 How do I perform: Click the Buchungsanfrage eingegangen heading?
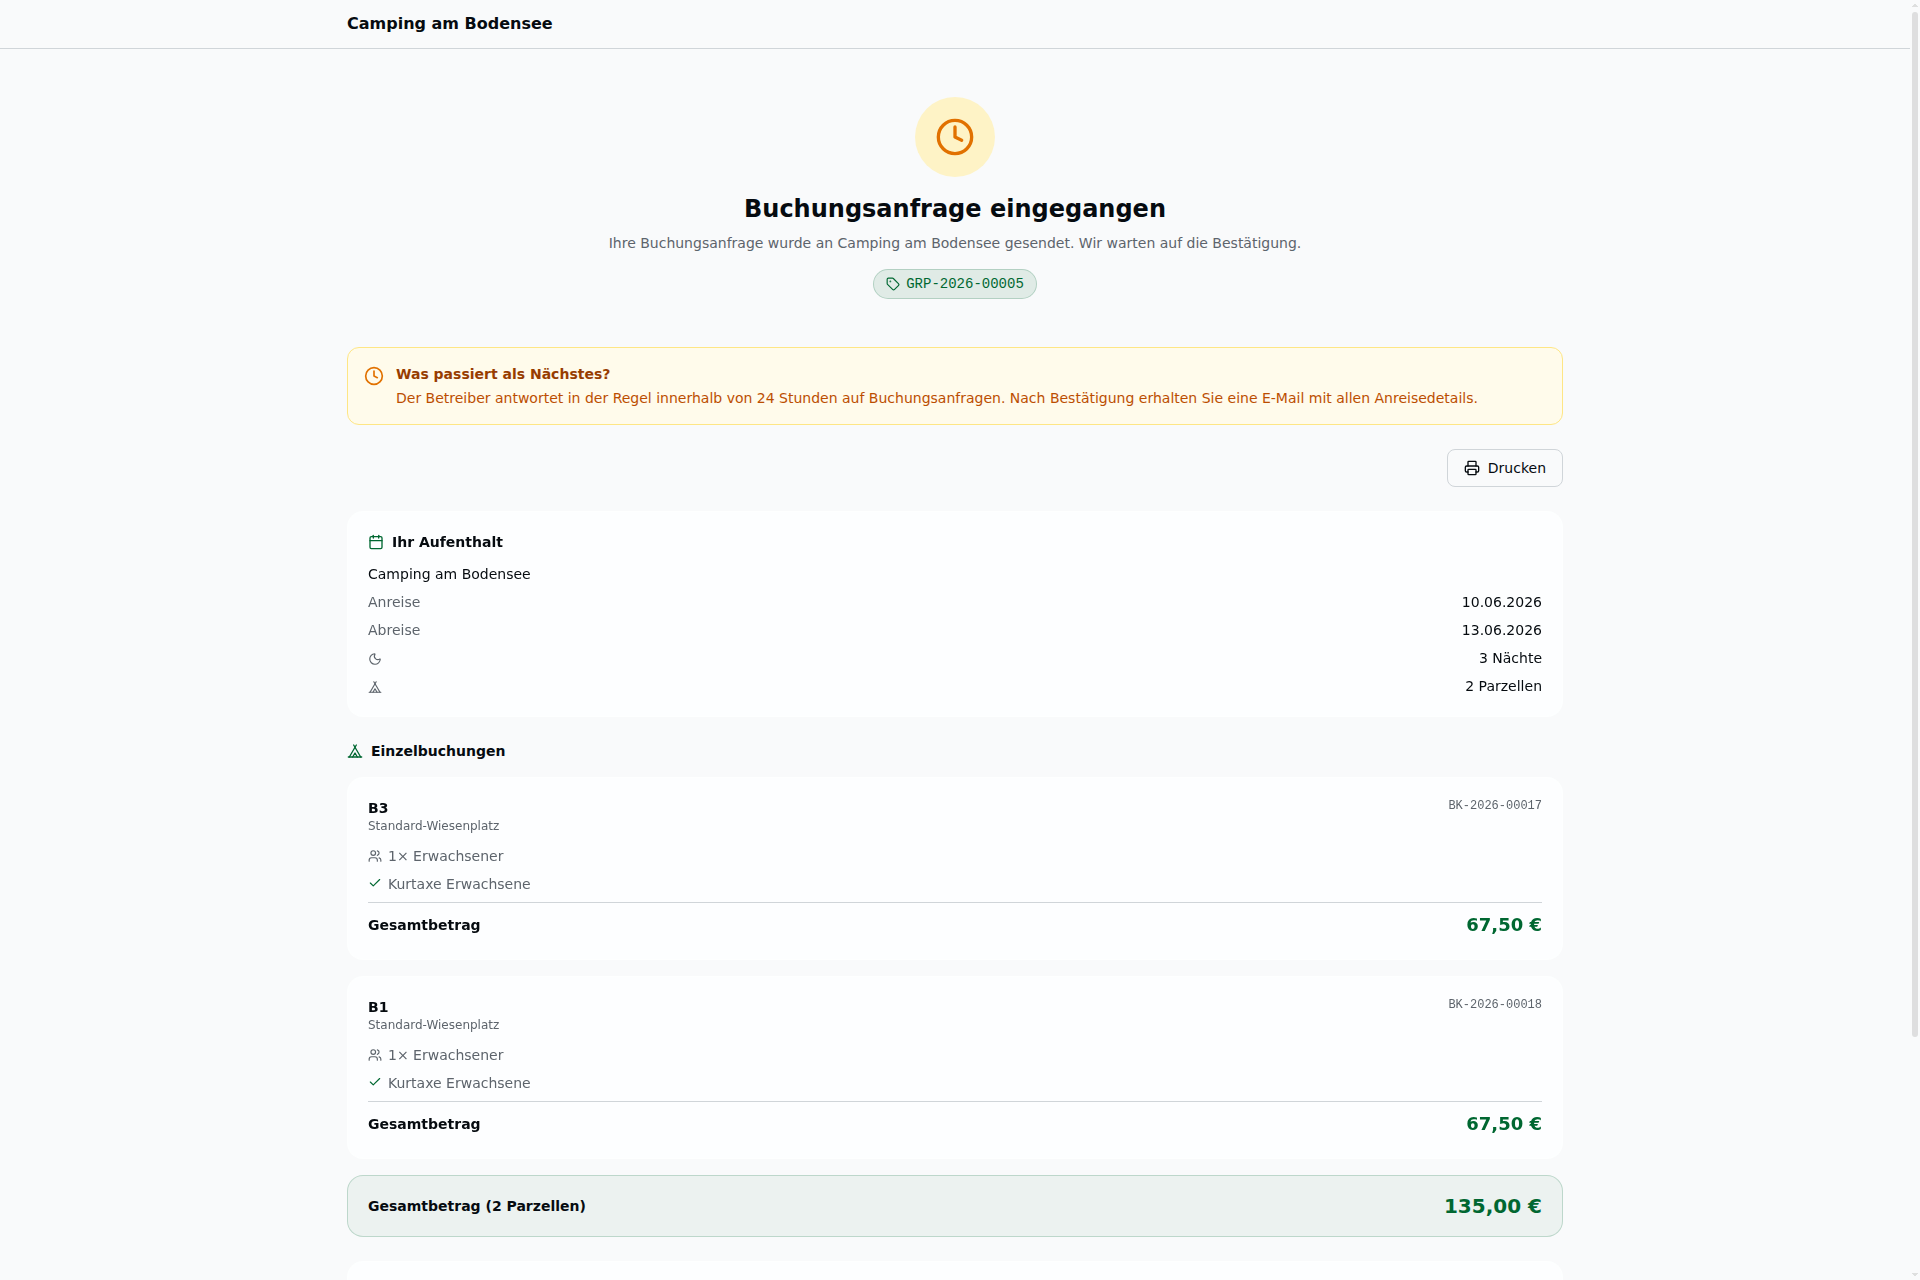point(955,208)
